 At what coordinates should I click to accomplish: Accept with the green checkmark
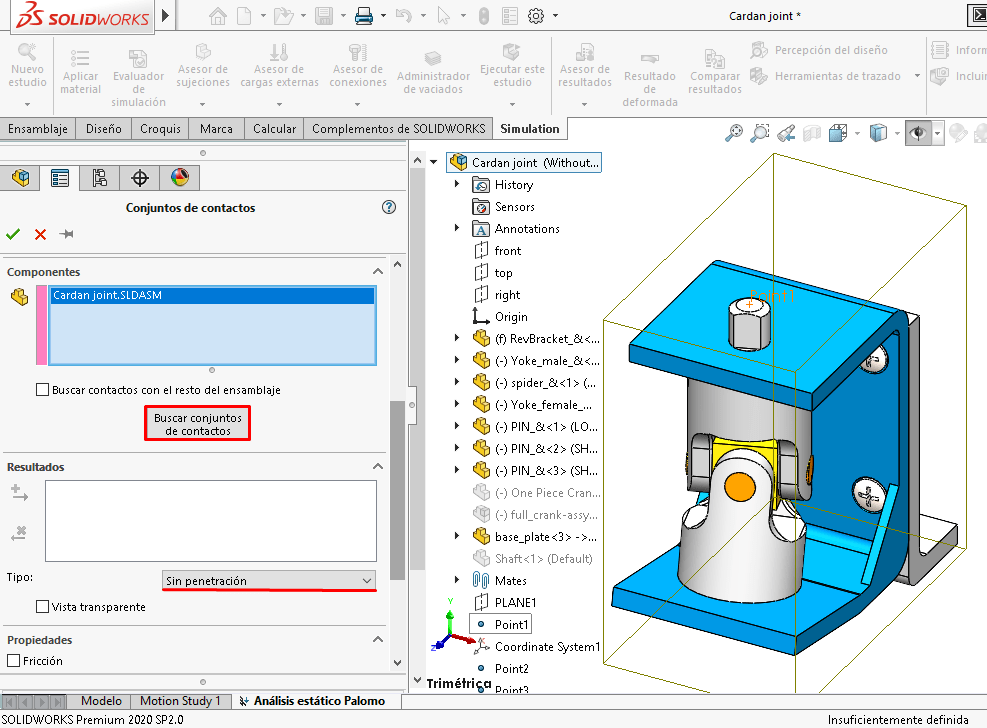coord(13,234)
